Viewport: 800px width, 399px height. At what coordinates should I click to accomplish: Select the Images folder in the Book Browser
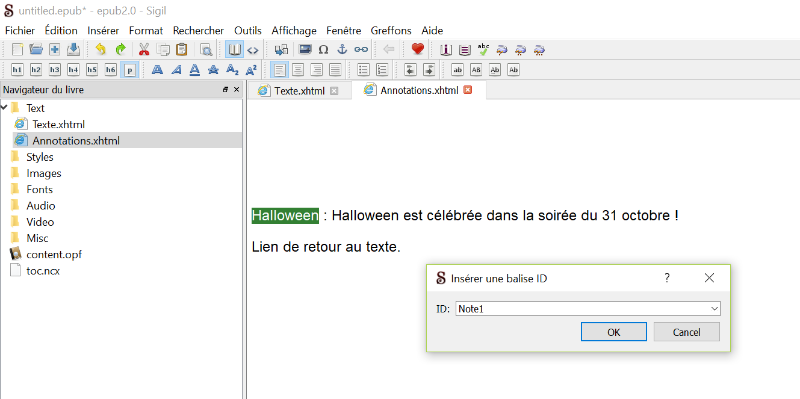(x=44, y=173)
